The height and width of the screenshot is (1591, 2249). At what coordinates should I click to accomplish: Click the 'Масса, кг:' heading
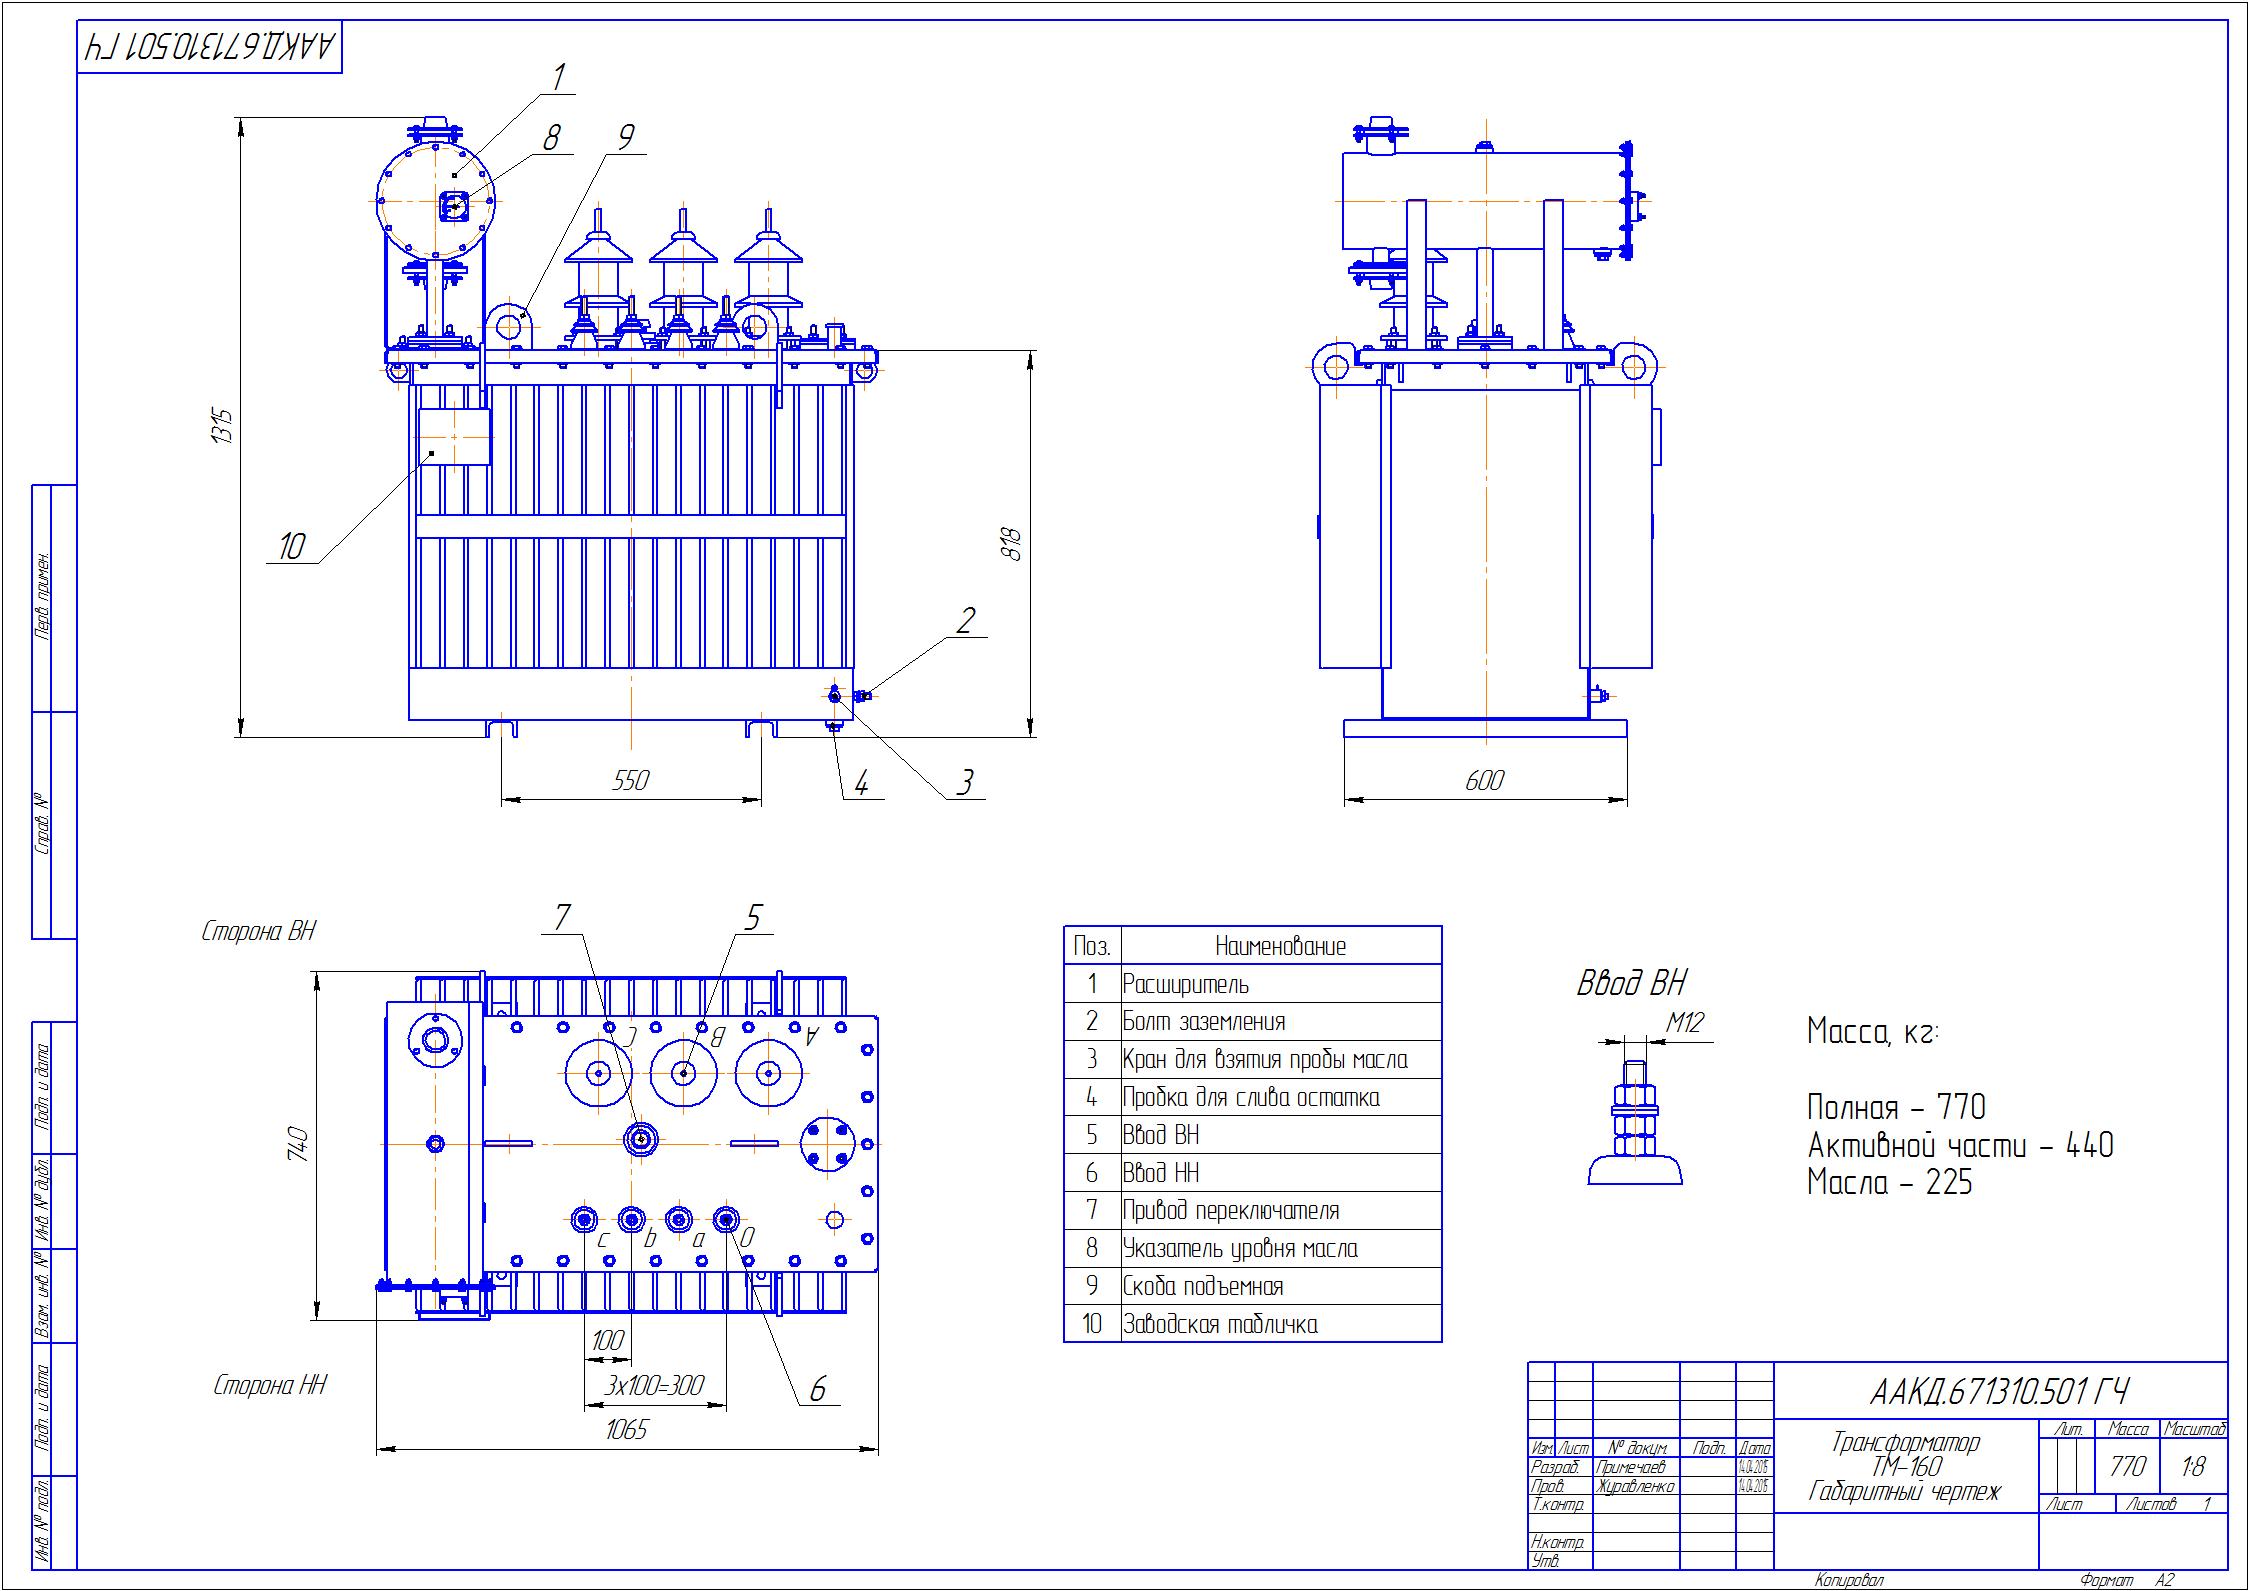pyautogui.click(x=1873, y=1031)
